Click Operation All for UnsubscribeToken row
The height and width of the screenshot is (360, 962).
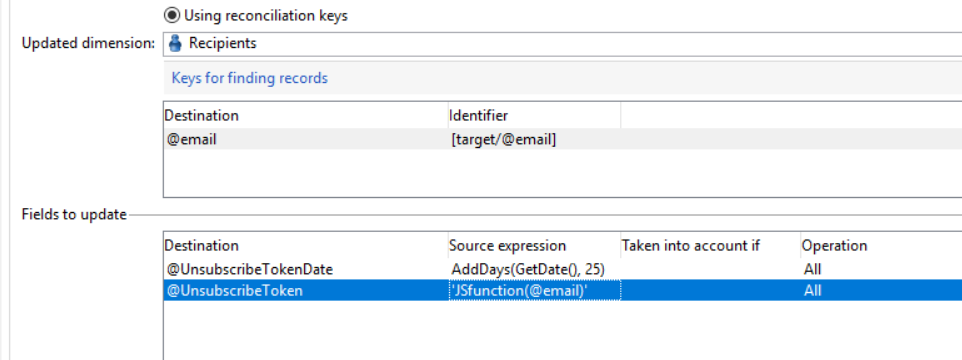(x=812, y=291)
